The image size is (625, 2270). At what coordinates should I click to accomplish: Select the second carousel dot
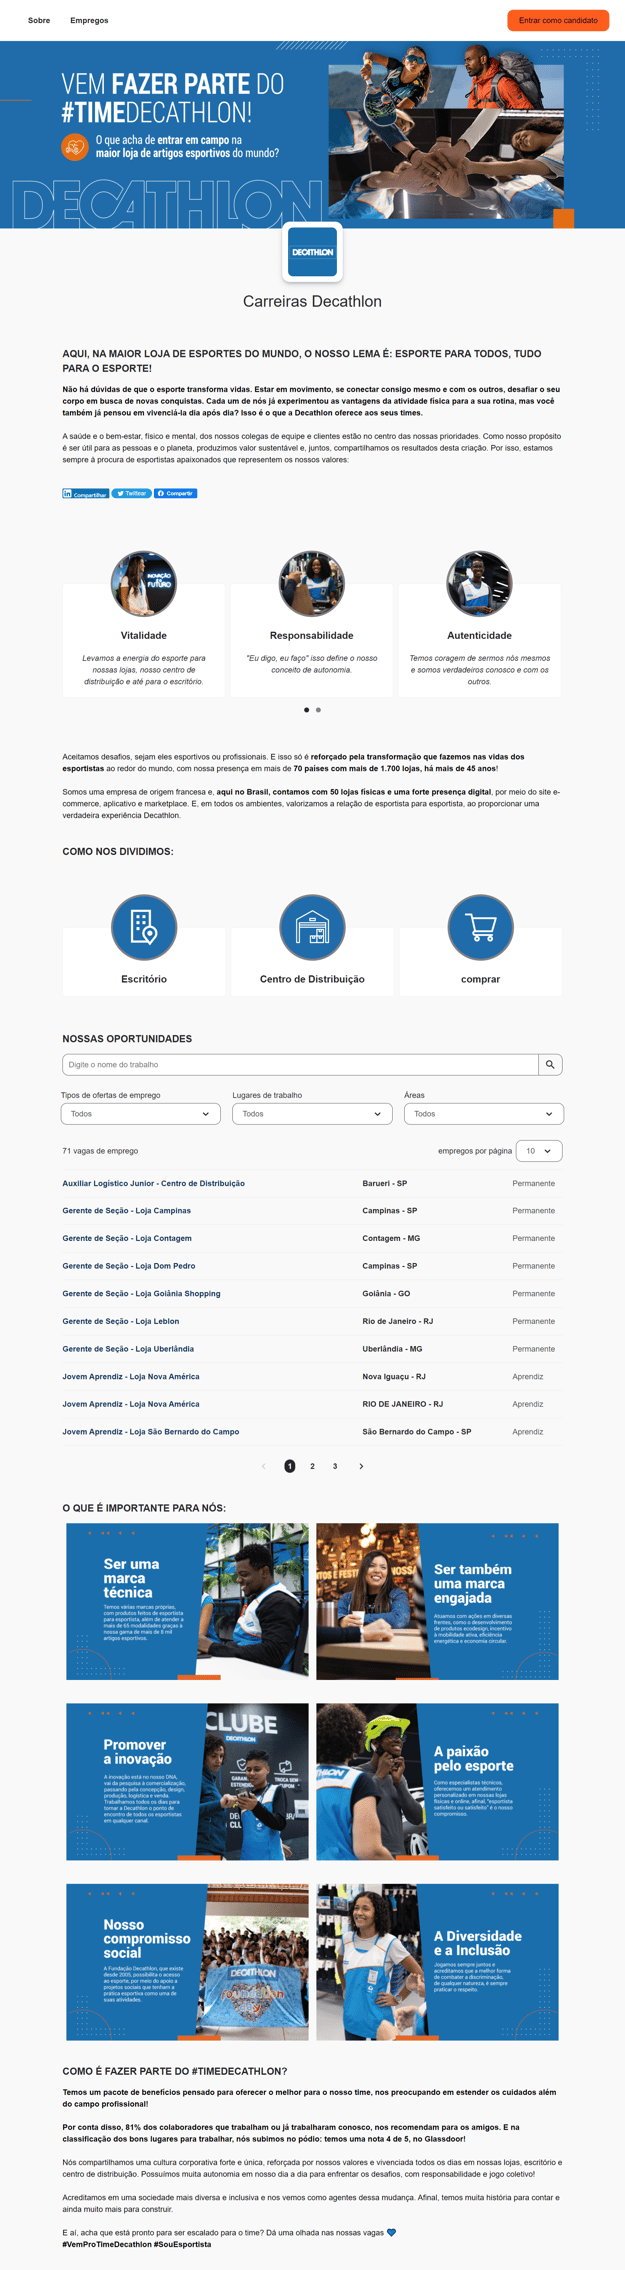coord(318,710)
